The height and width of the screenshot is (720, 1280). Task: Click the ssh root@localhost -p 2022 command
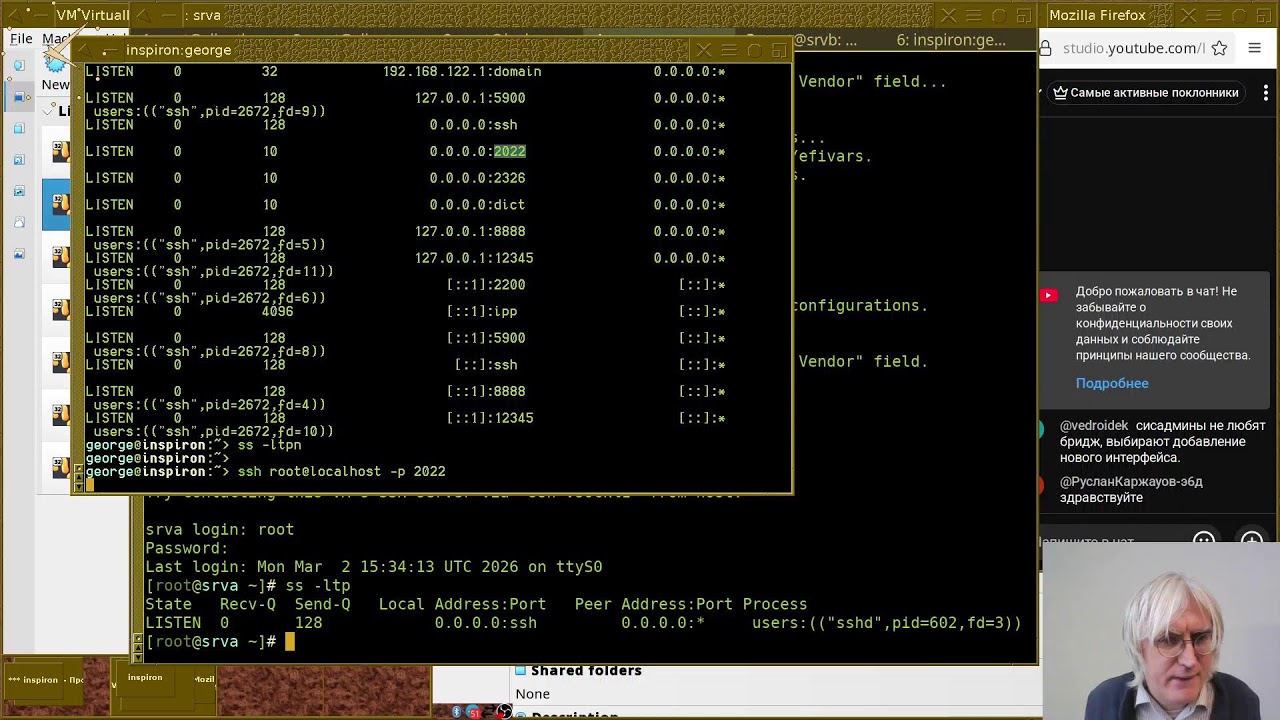click(341, 471)
